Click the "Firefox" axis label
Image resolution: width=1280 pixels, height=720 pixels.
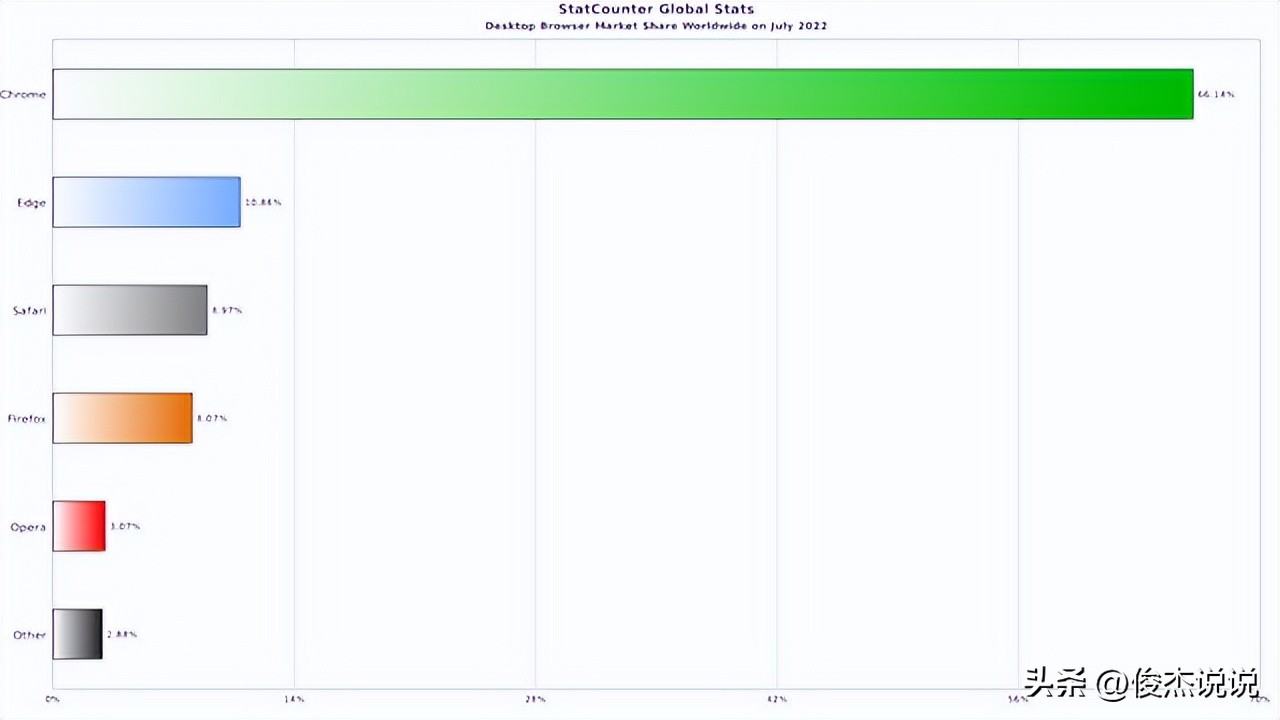(27, 419)
